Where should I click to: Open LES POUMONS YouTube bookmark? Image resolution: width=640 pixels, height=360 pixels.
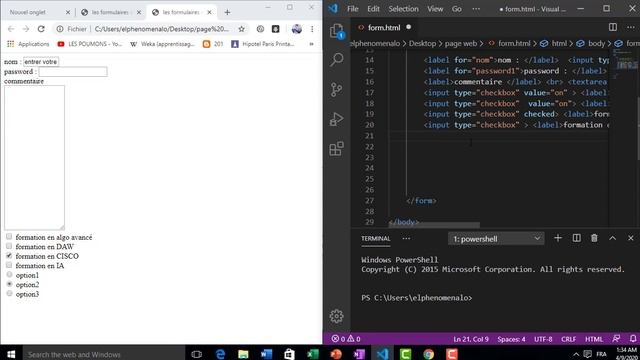click(90, 44)
